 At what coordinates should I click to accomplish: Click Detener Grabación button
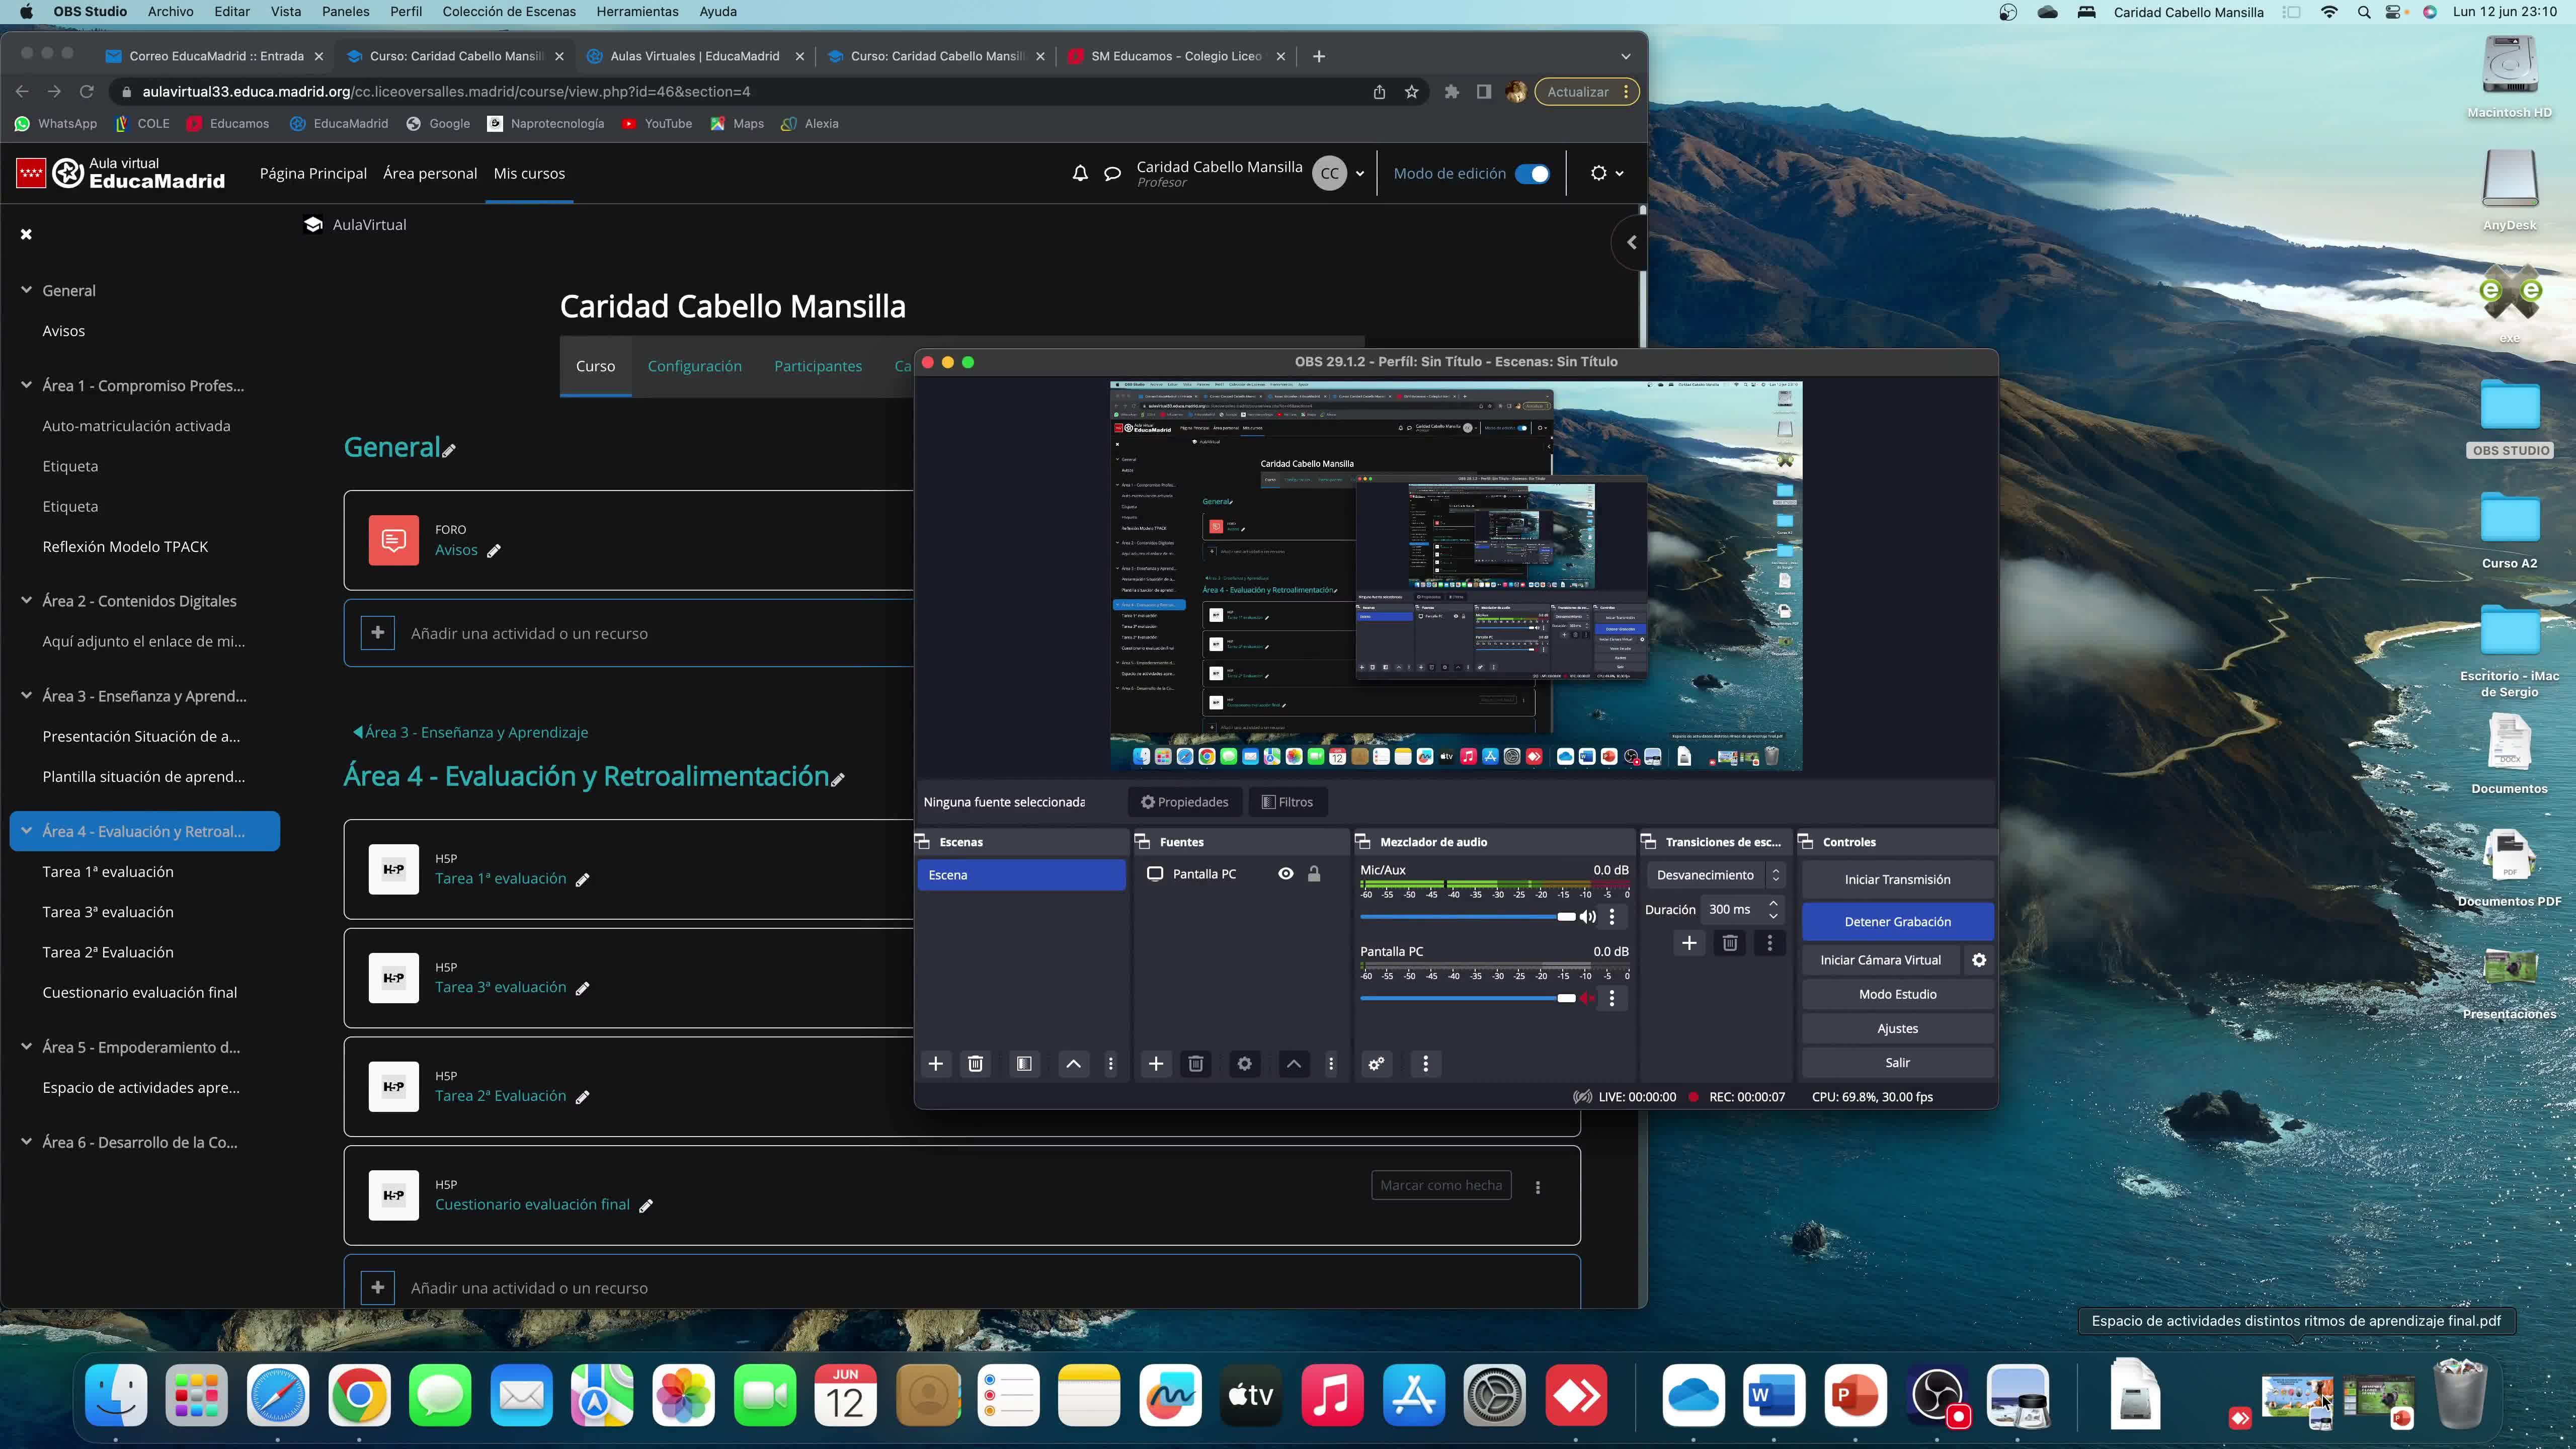[x=1897, y=922]
